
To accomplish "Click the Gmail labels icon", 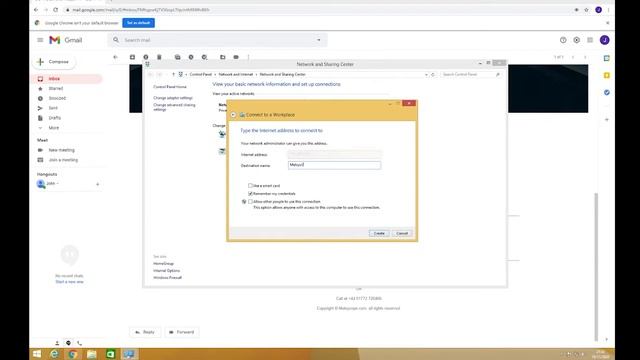I will pos(236,57).
